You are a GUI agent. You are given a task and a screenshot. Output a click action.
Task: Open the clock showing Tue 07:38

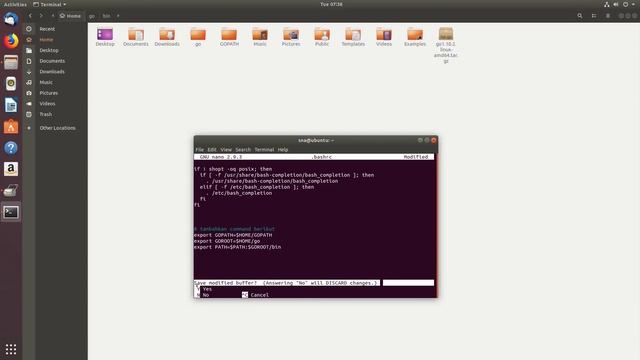pyautogui.click(x=331, y=4)
